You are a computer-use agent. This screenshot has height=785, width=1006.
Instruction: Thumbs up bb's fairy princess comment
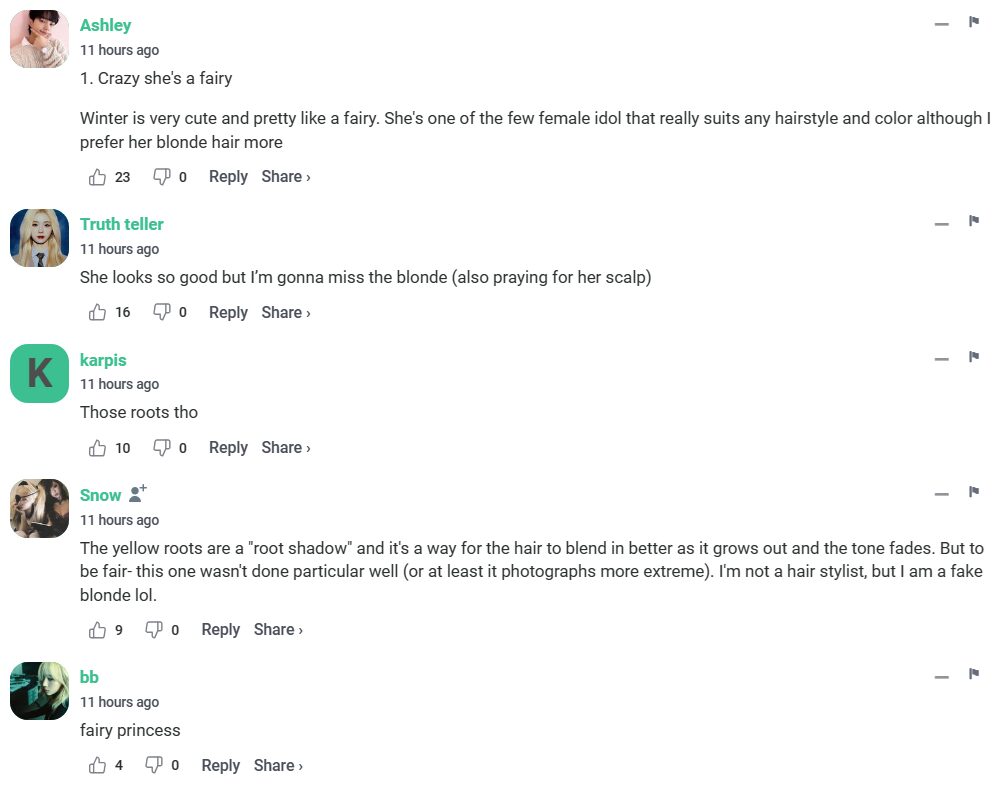pyautogui.click(x=98, y=766)
